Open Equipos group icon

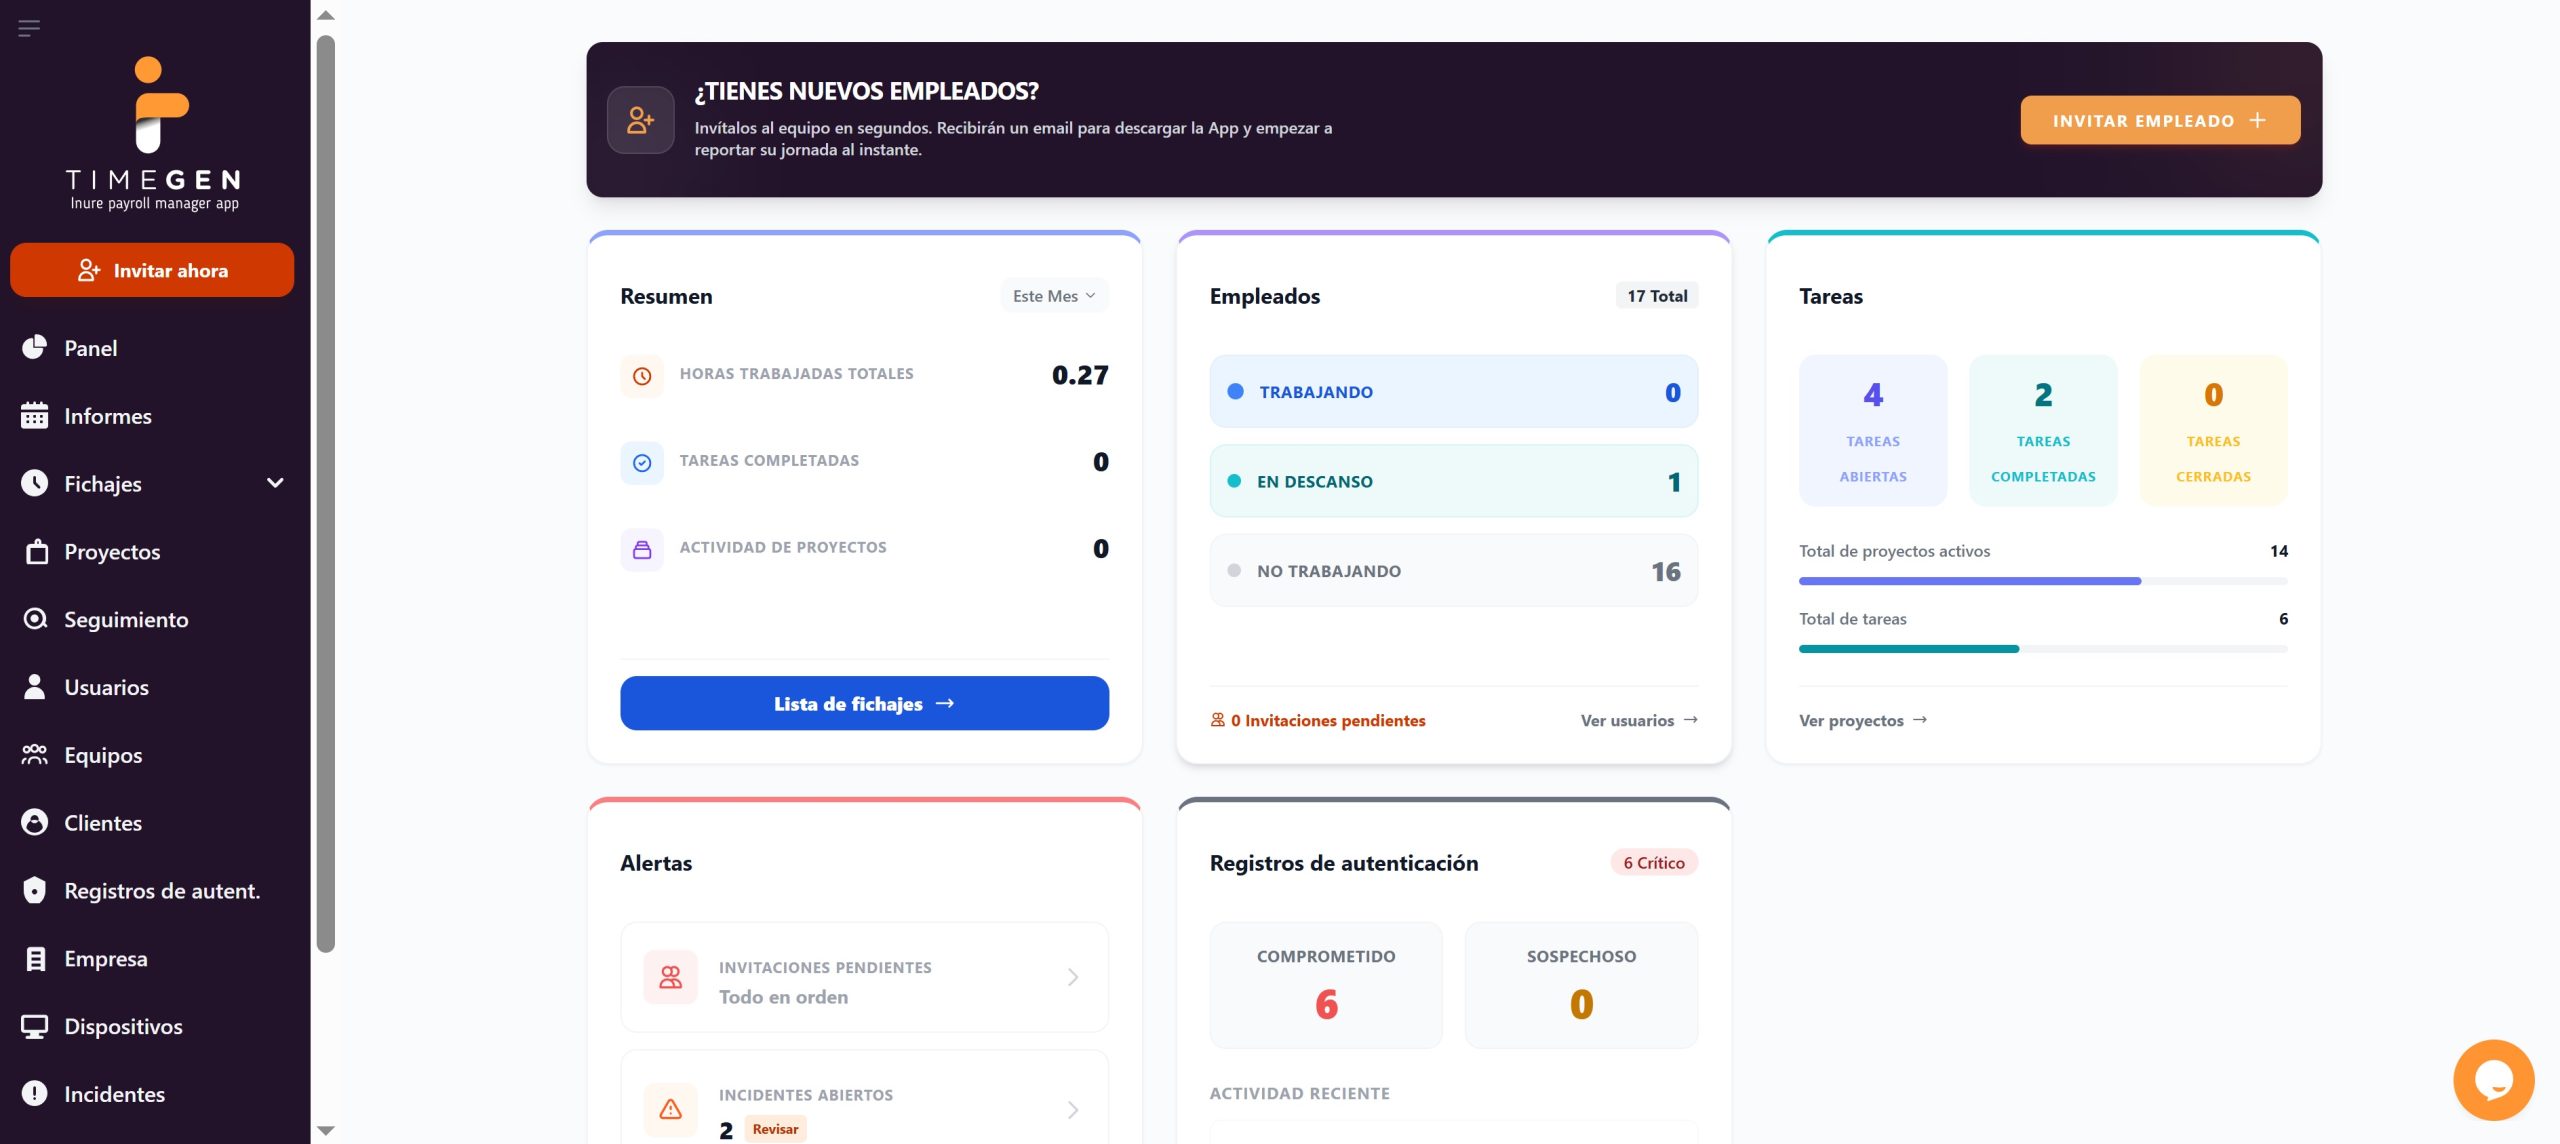click(35, 755)
